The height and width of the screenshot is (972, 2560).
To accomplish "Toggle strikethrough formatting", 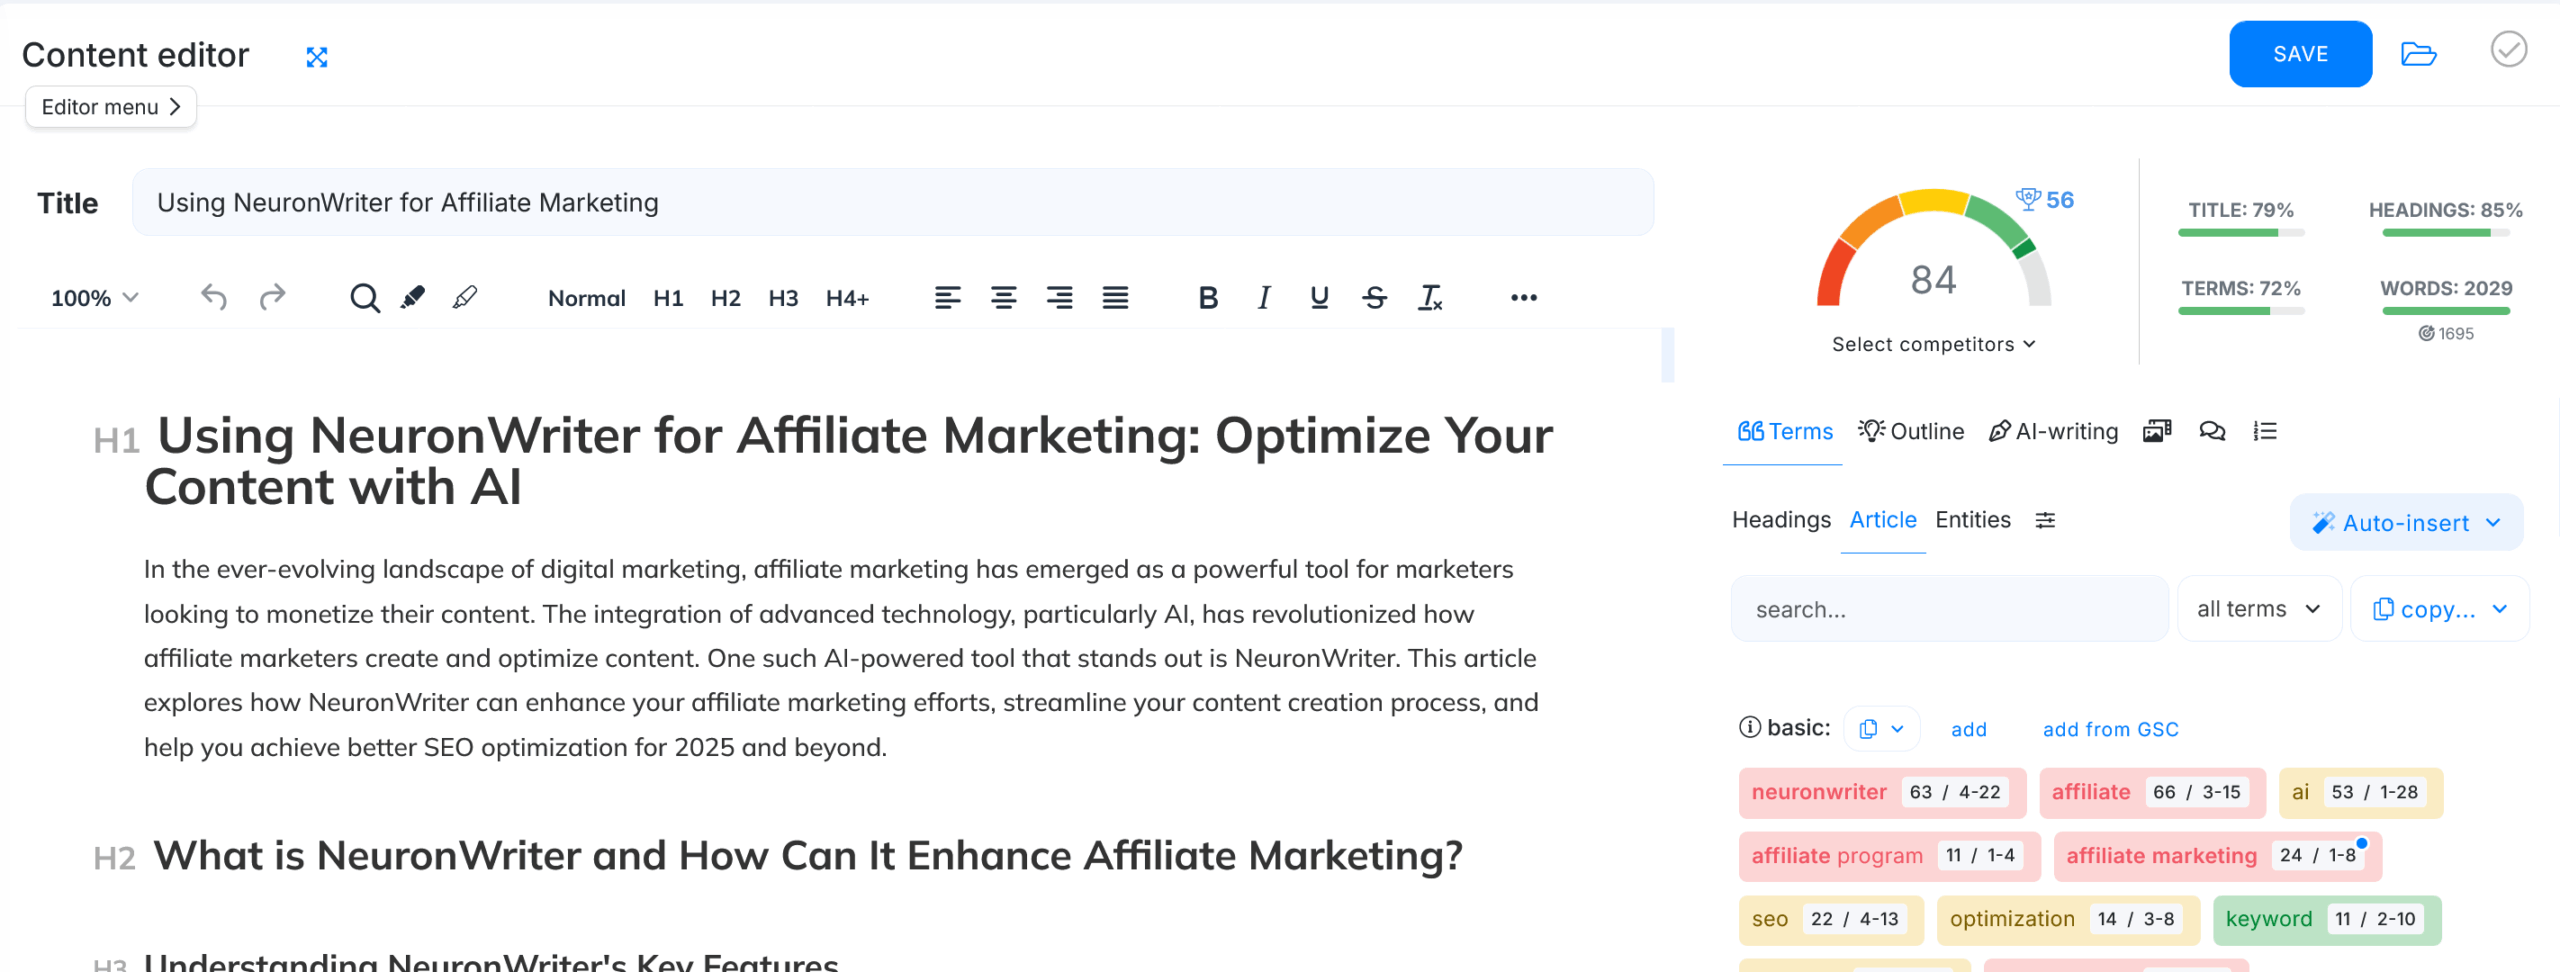I will [x=1374, y=297].
